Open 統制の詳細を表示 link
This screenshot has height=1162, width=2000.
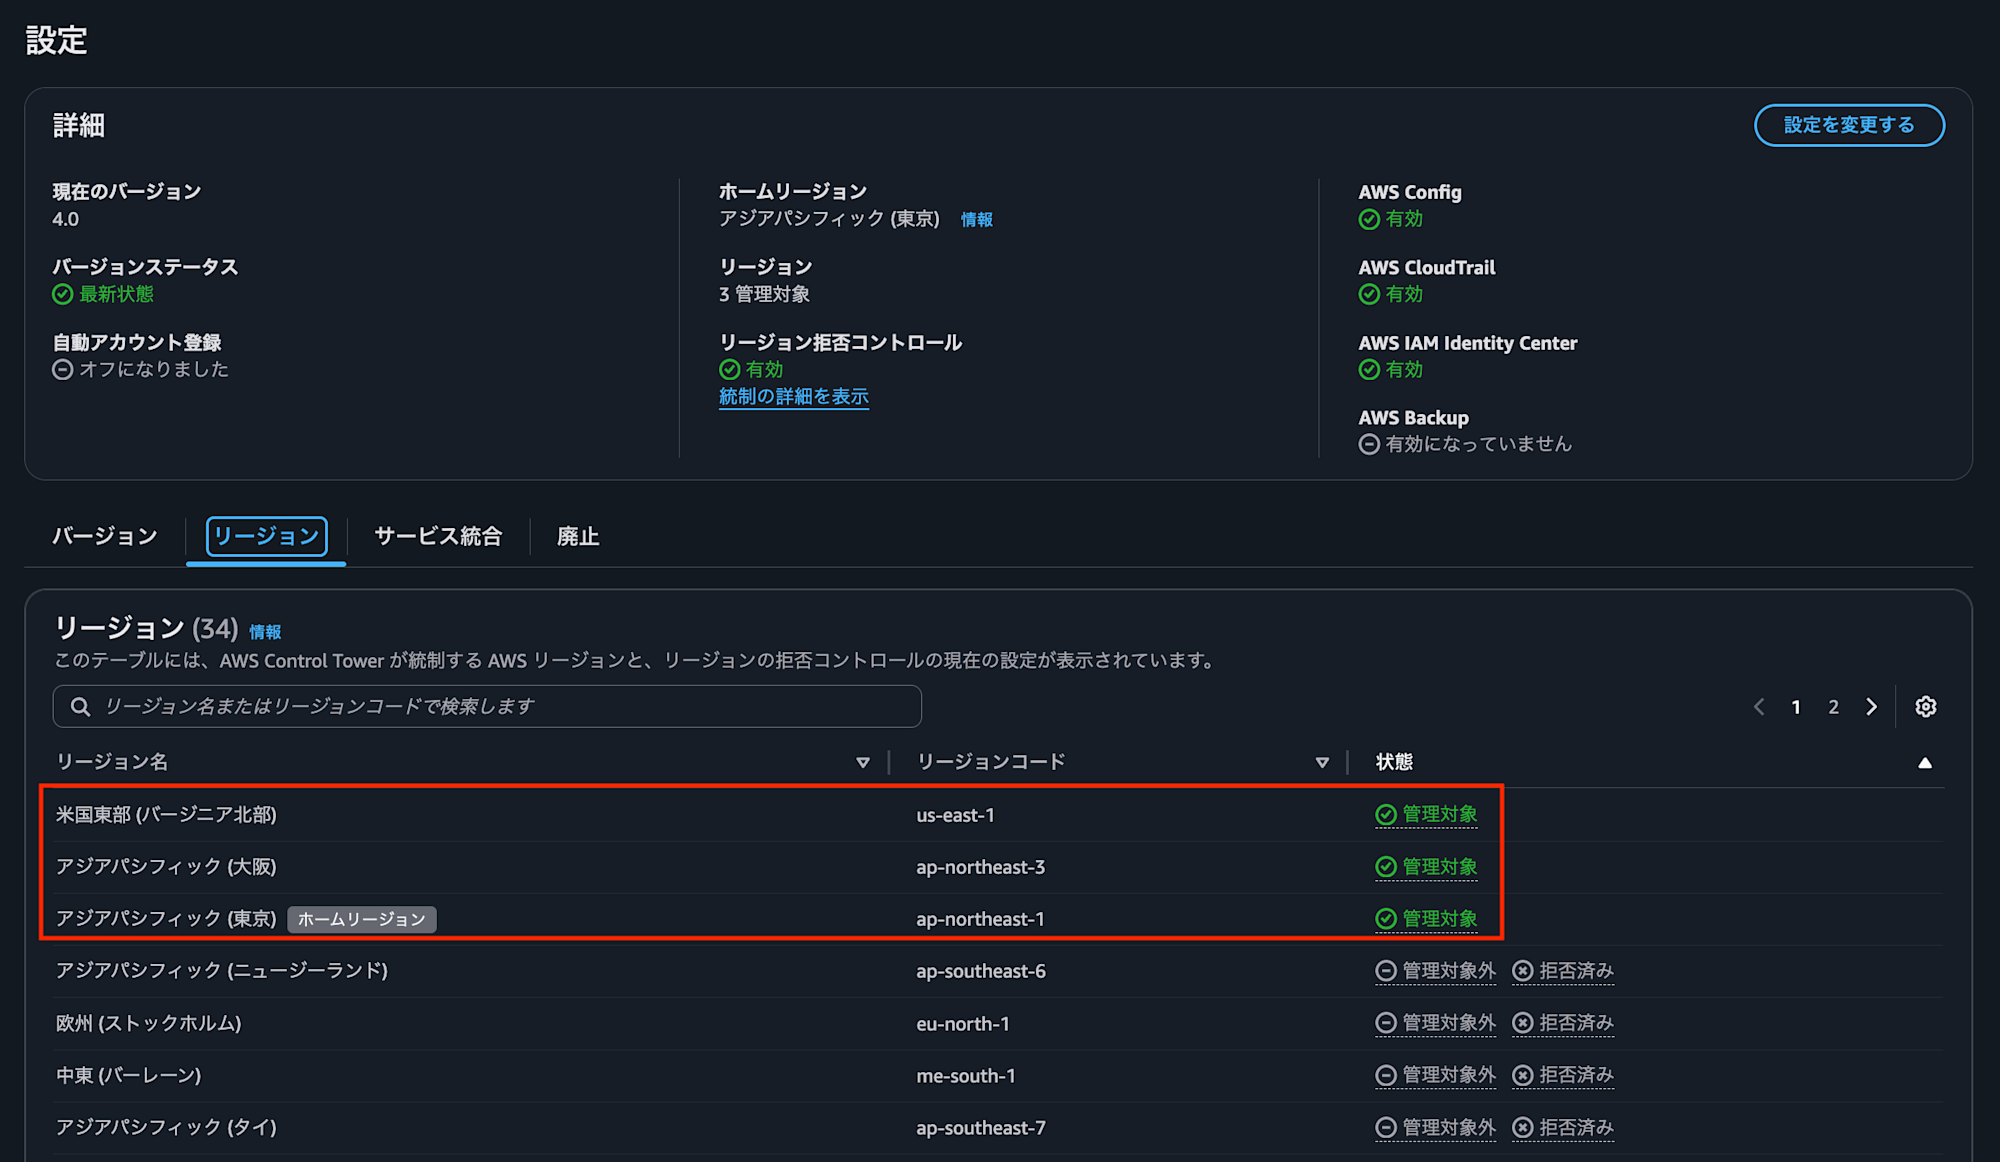coord(793,397)
